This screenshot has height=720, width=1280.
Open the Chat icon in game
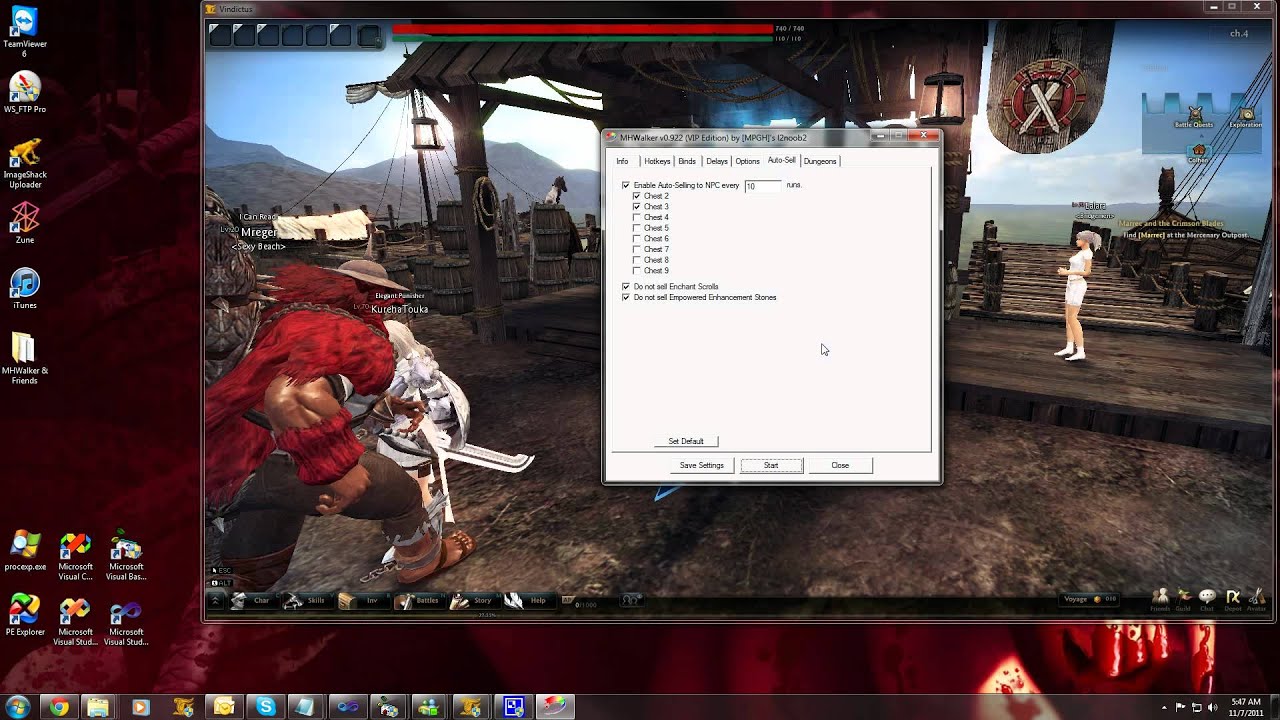[1208, 600]
